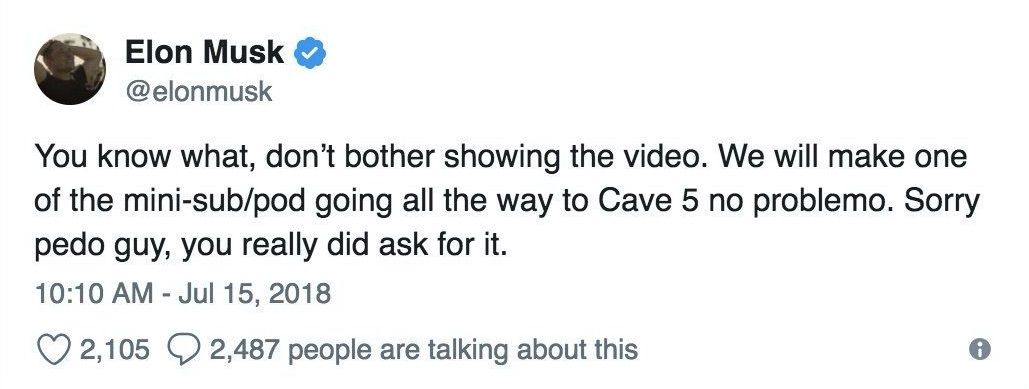Open the @elonmusk handle link
The width and height of the screenshot is (1029, 389).
click(198, 91)
